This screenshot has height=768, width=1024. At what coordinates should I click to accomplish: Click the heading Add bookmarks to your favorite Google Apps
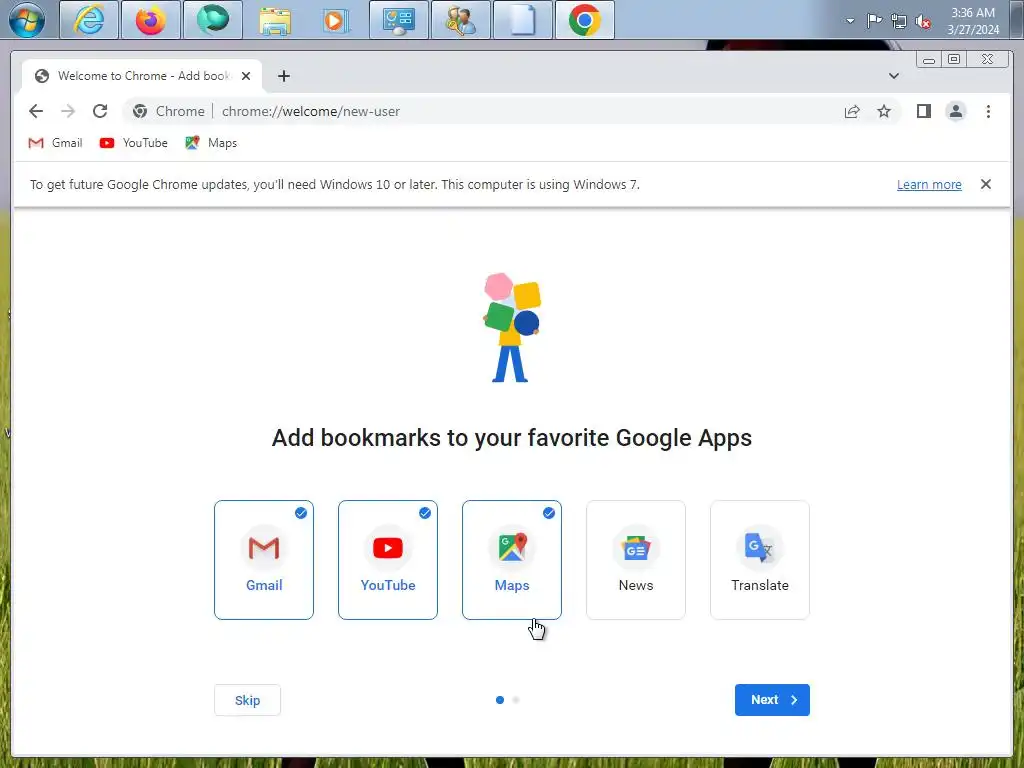pyautogui.click(x=512, y=438)
